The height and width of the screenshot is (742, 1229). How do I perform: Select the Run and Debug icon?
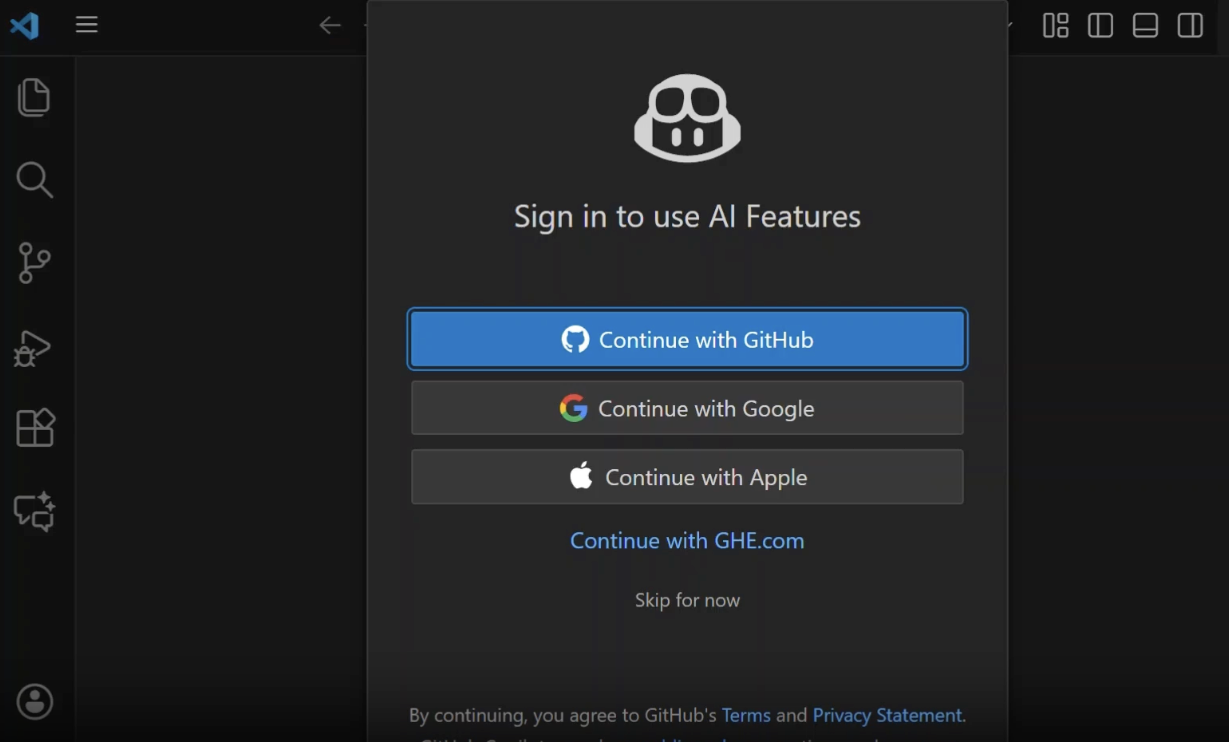click(x=35, y=347)
